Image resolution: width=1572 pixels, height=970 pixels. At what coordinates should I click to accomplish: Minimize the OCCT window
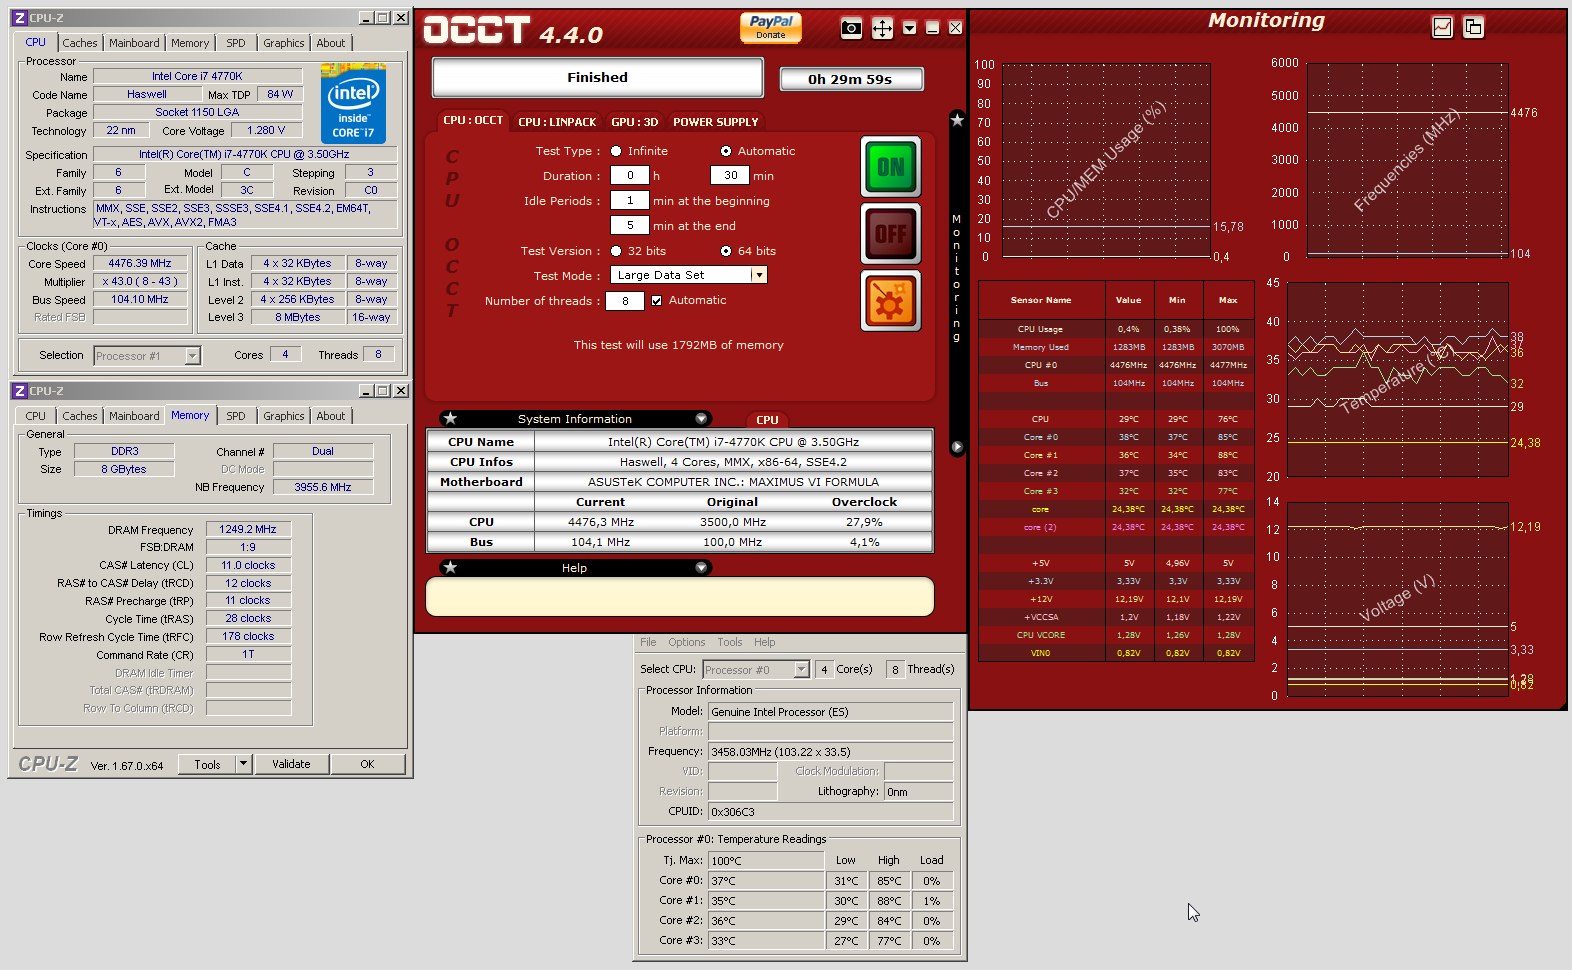click(932, 28)
